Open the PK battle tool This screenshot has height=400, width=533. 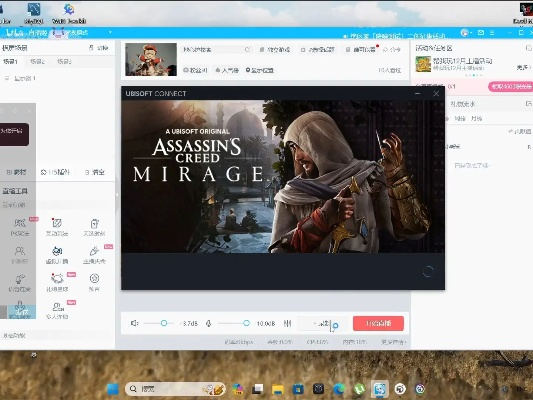(x=20, y=227)
